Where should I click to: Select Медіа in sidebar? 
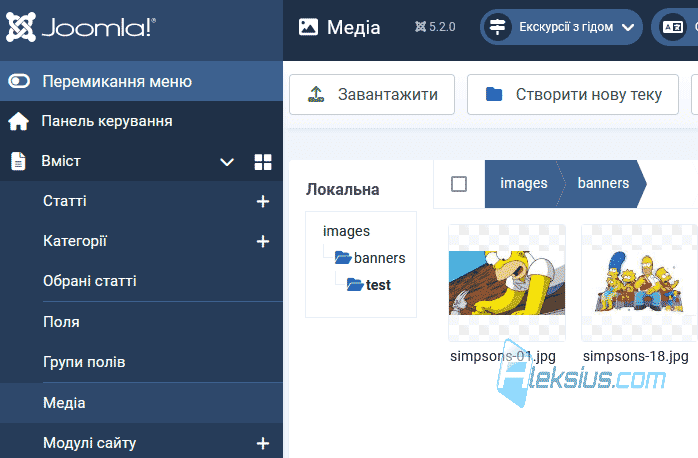141,403
